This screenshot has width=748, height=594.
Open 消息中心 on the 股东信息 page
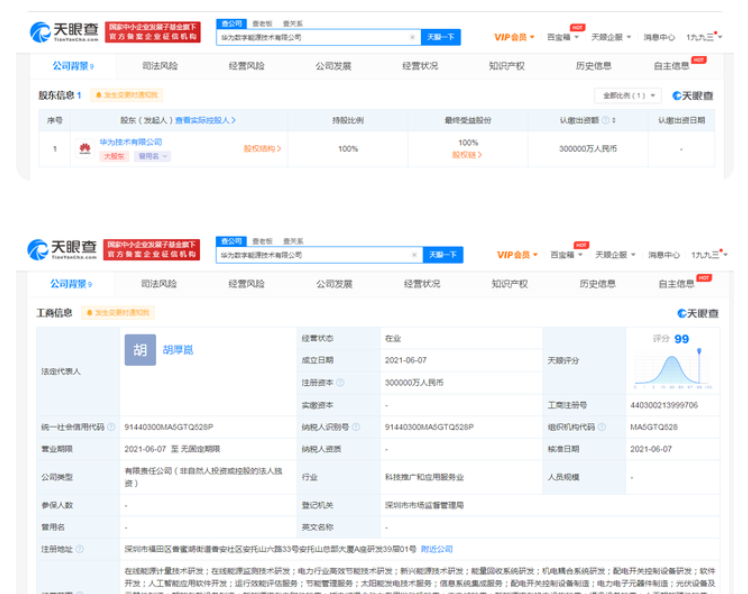(659, 37)
